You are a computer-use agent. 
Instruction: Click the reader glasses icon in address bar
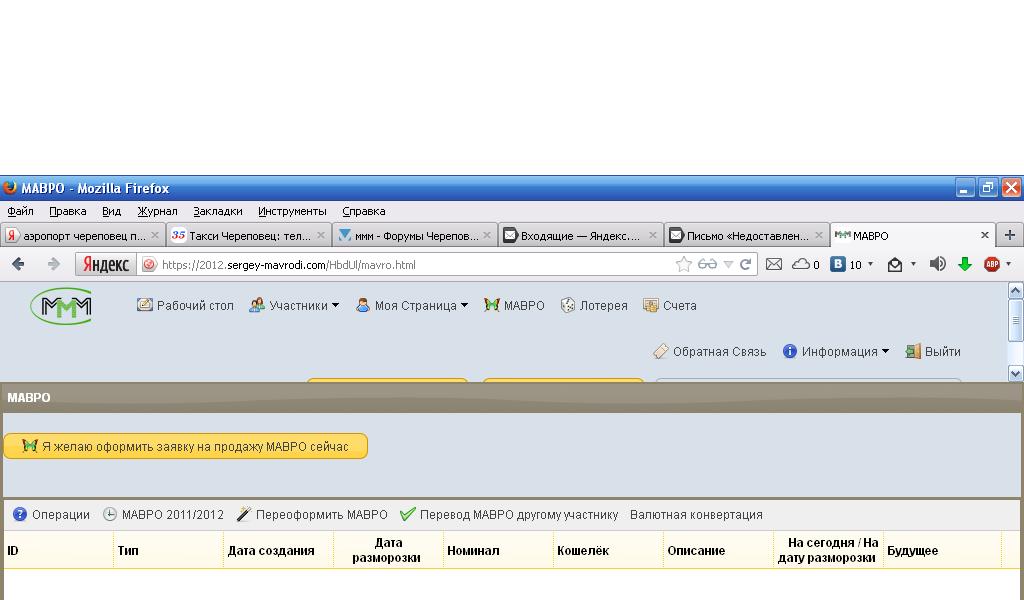click(707, 264)
